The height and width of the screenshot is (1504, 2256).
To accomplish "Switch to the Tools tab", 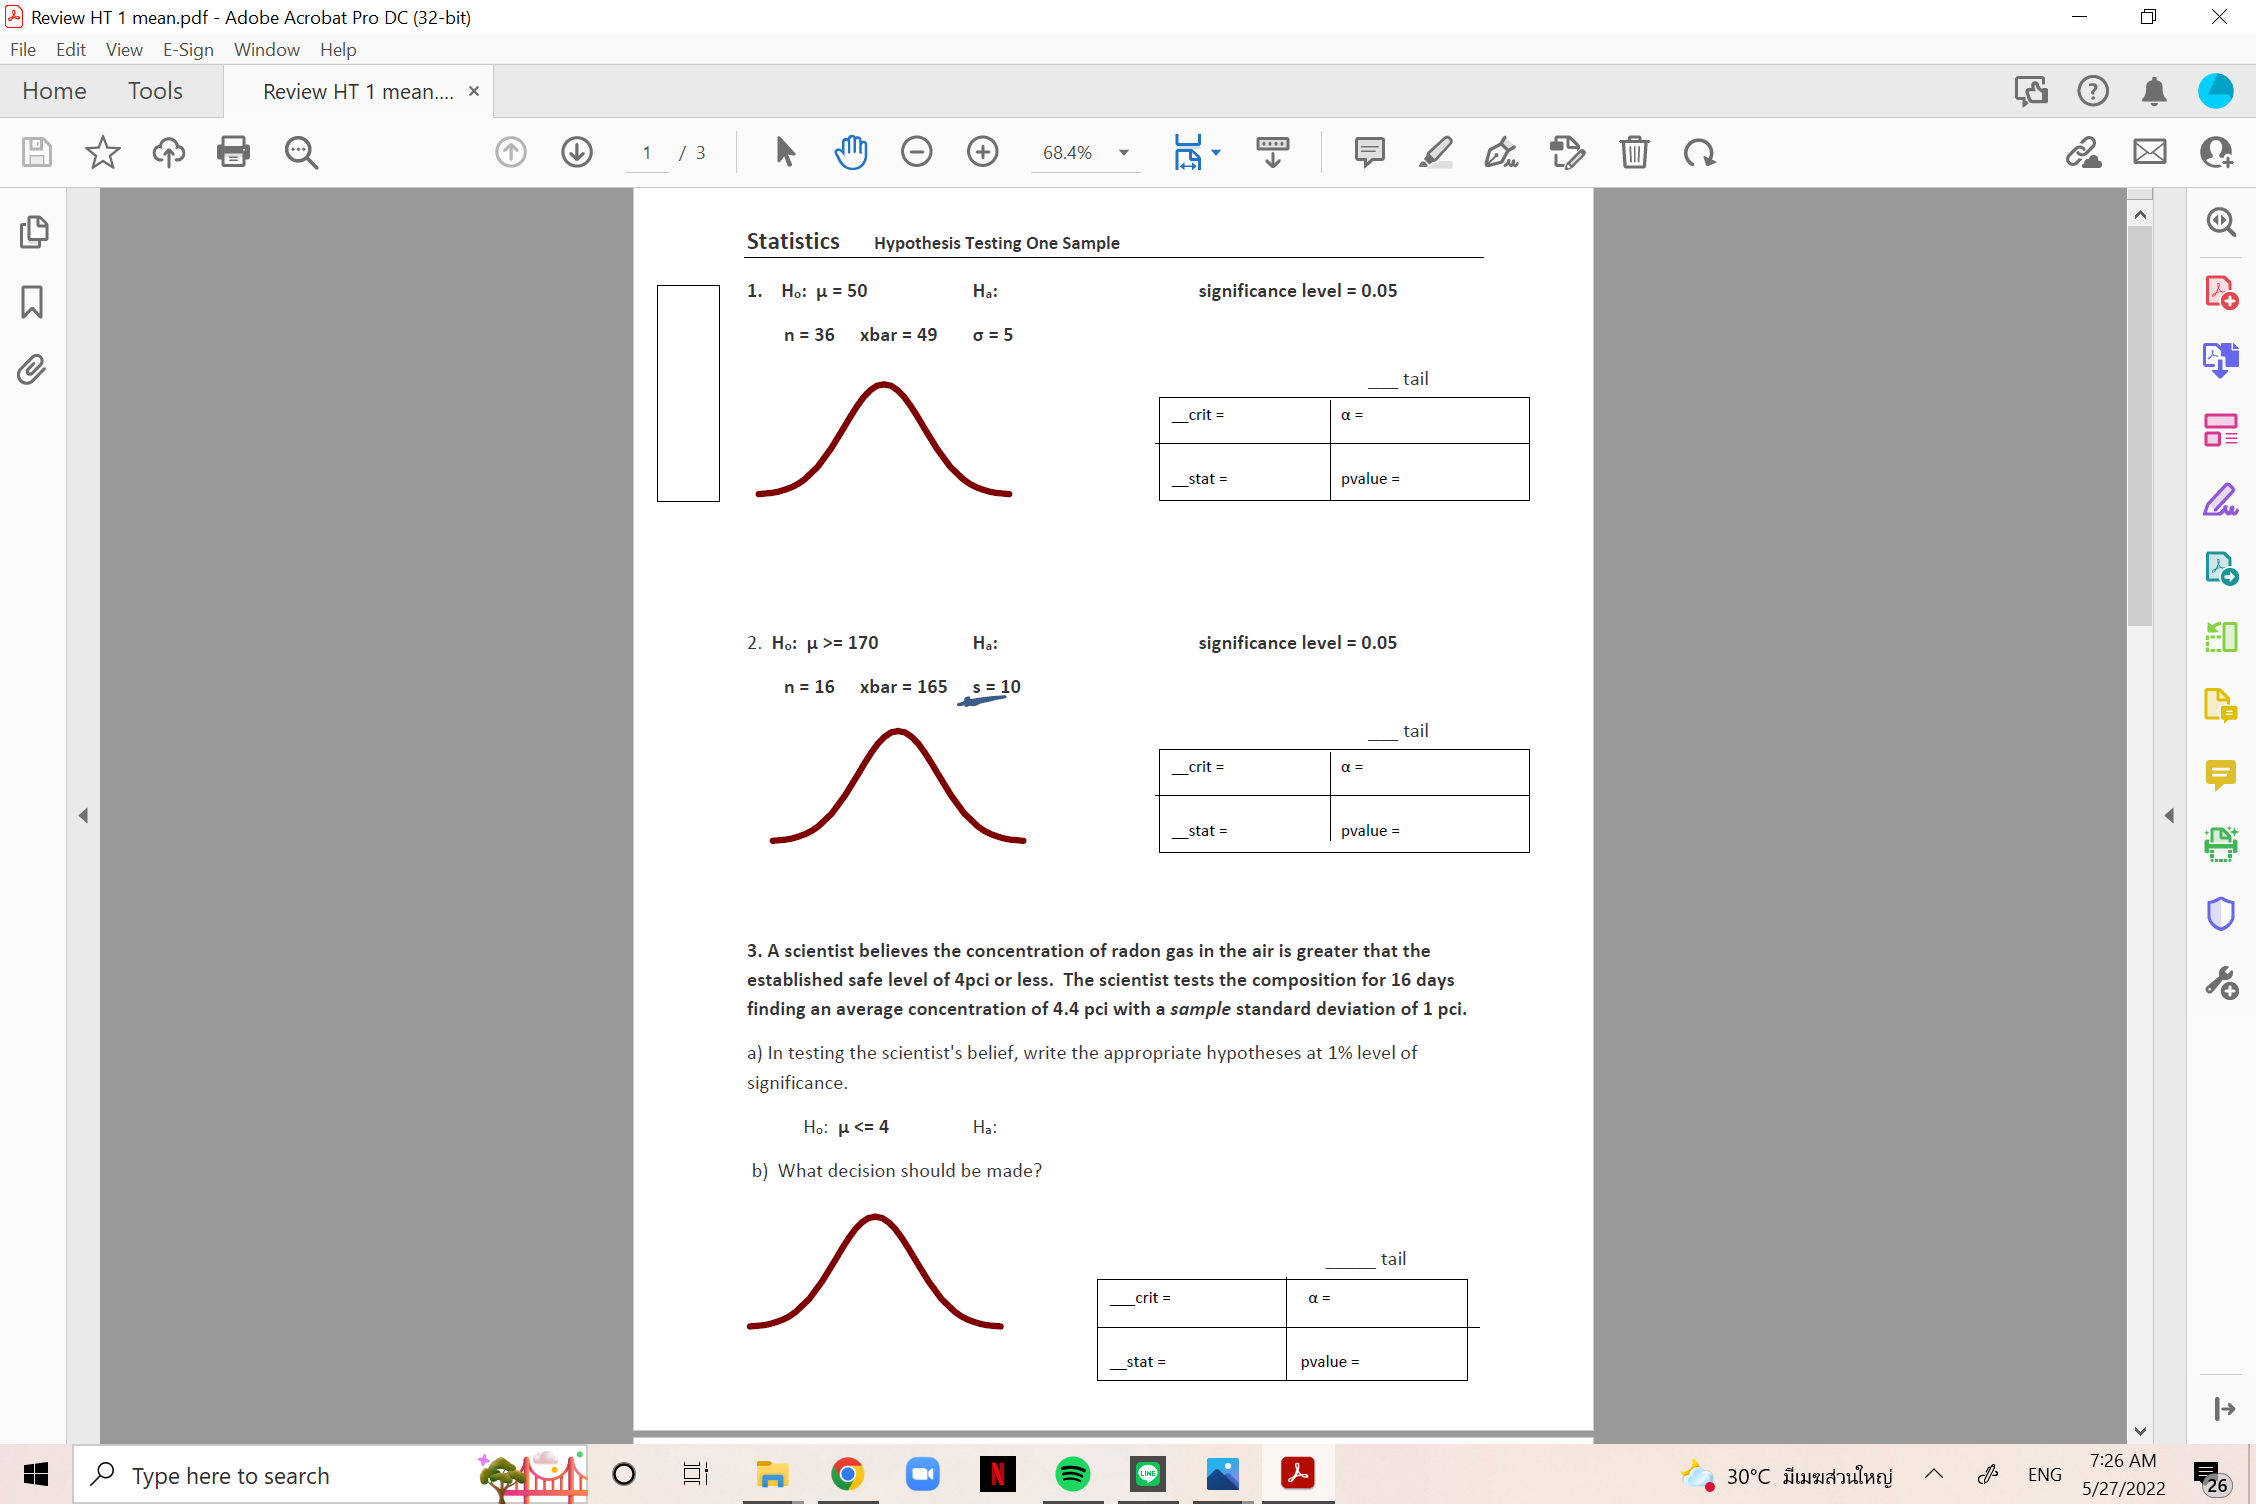I will click(x=156, y=90).
